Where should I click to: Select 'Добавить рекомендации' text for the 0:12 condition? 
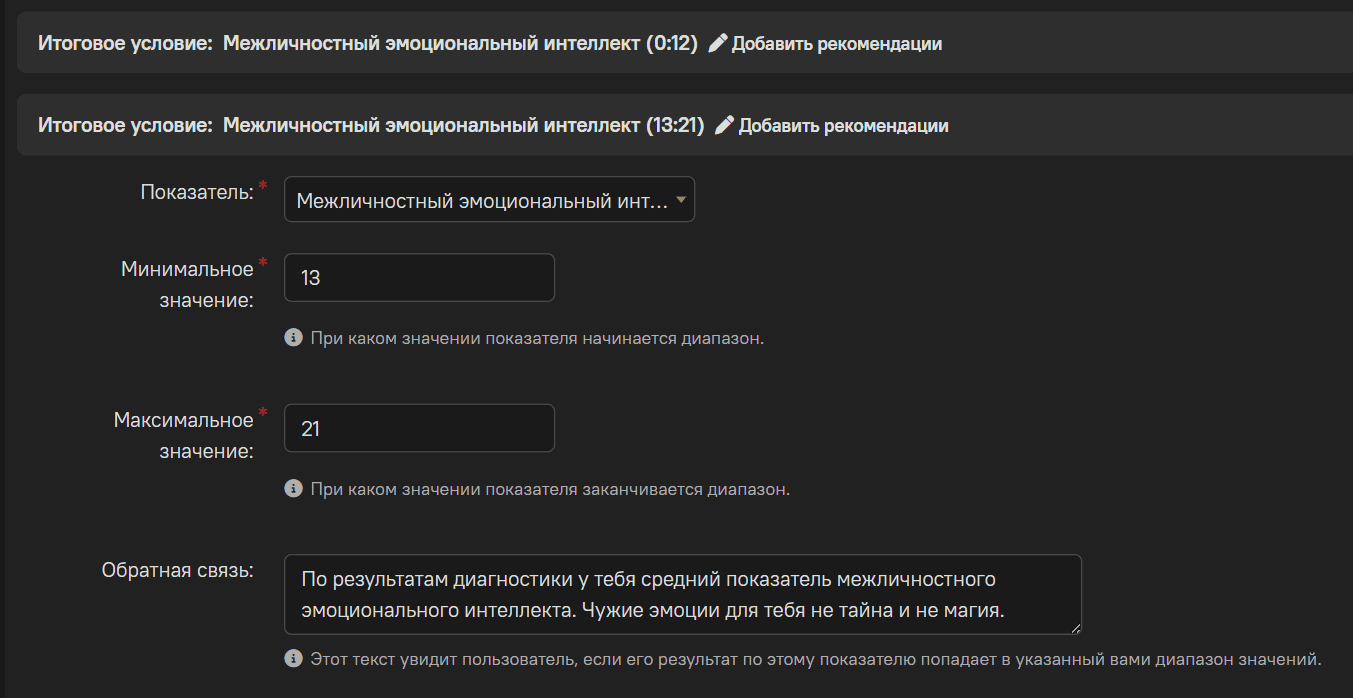837,44
